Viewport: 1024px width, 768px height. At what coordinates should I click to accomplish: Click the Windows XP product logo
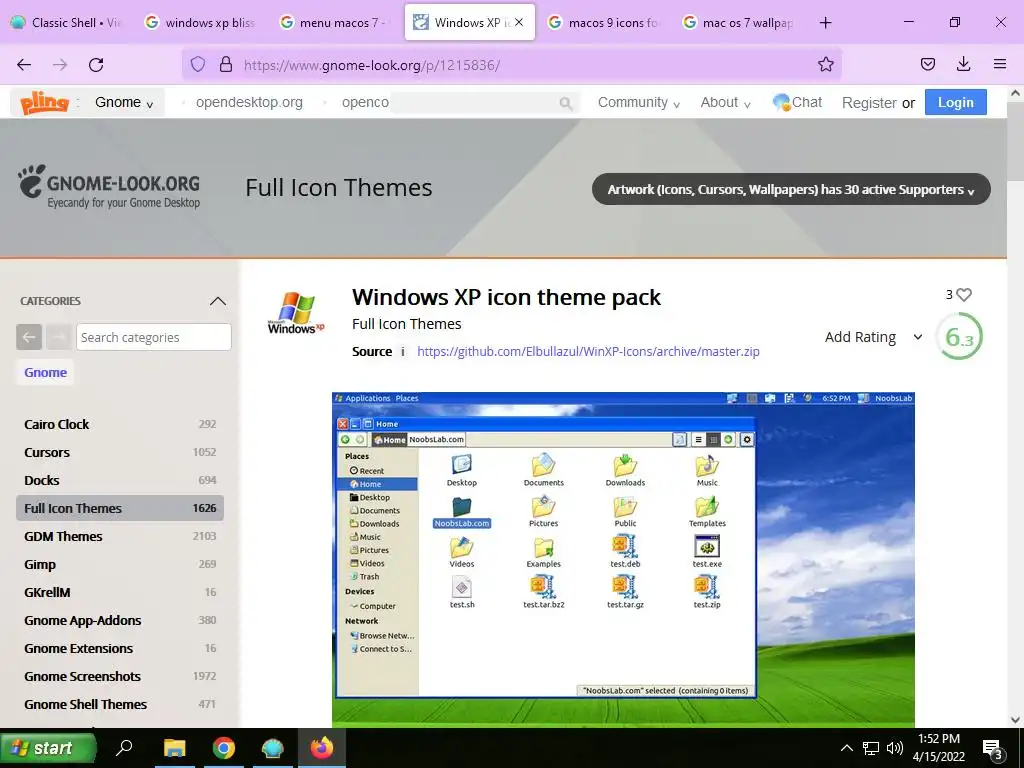click(296, 313)
